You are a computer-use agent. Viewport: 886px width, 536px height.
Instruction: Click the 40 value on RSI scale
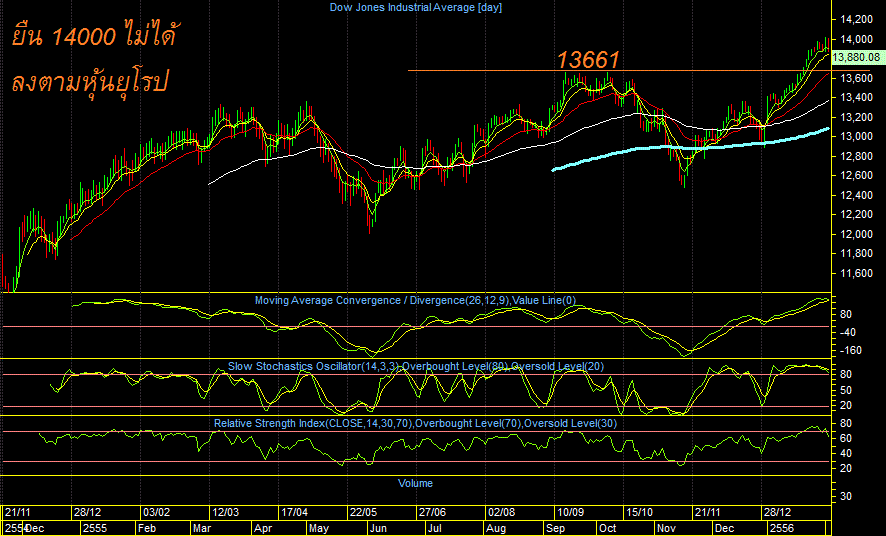click(846, 454)
